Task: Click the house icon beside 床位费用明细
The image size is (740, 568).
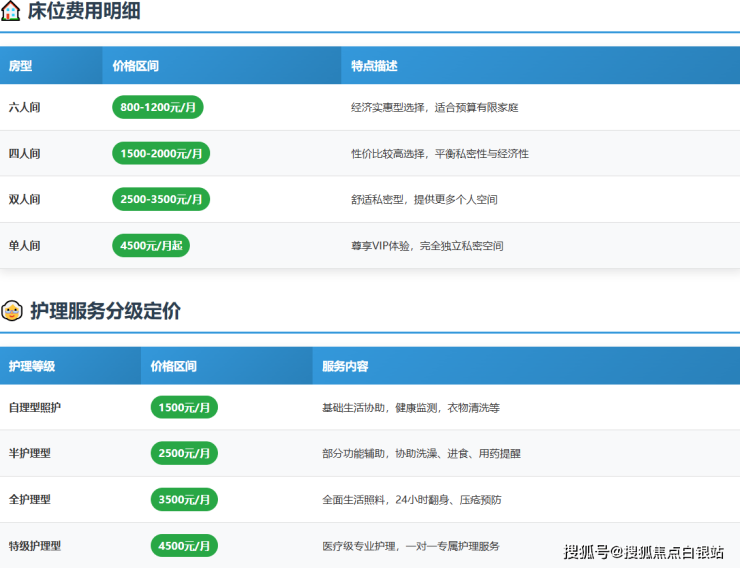Action: click(x=11, y=12)
